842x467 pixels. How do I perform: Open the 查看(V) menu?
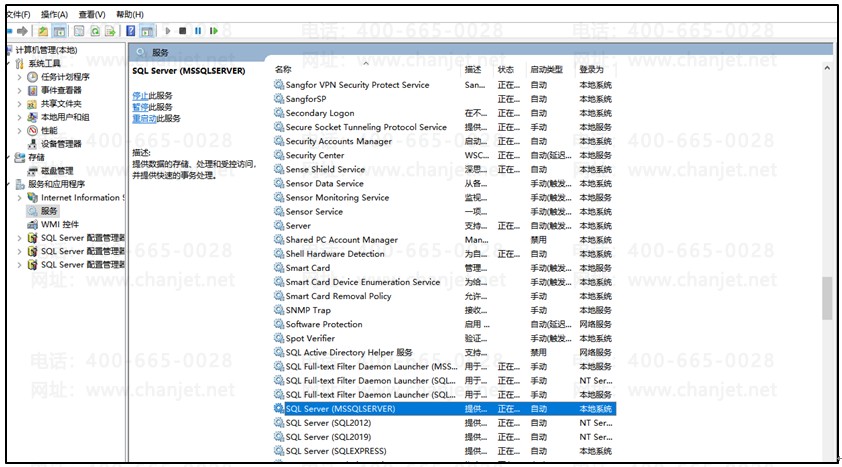[92, 14]
